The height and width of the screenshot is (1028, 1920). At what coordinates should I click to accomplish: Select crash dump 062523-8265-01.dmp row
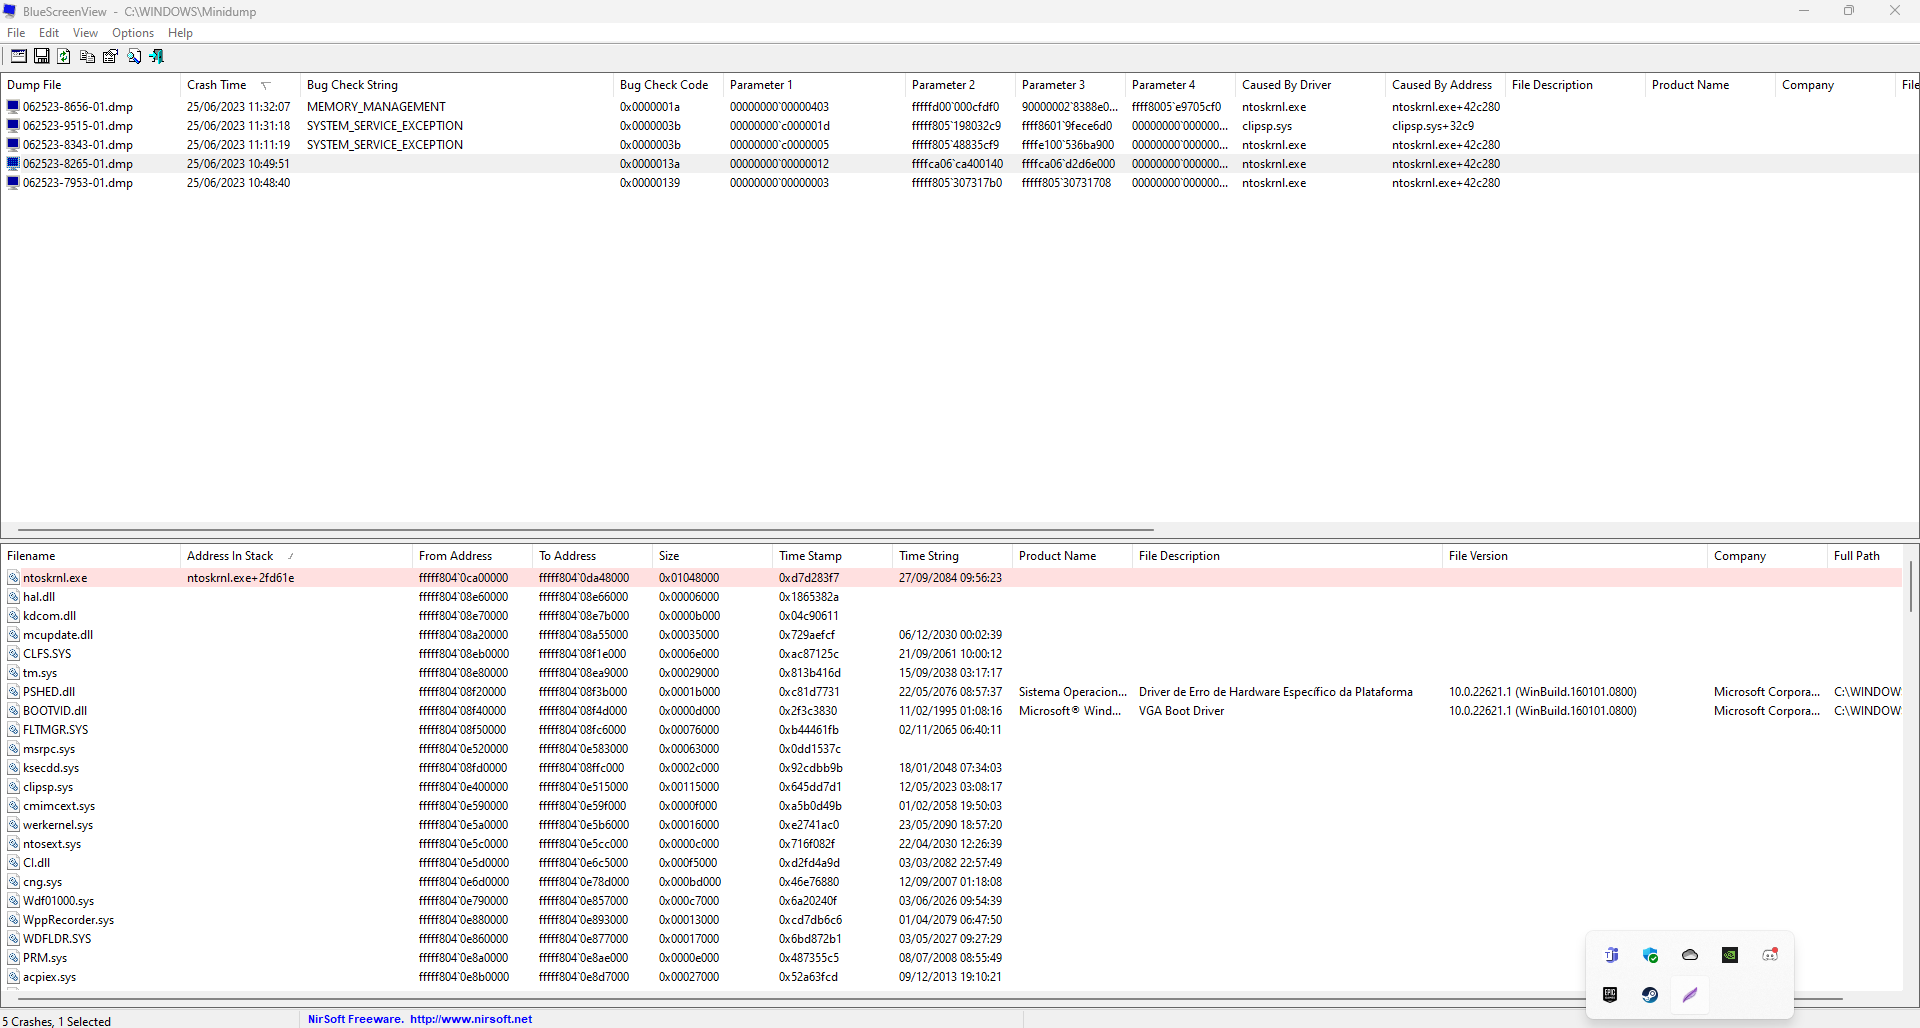coord(960,164)
